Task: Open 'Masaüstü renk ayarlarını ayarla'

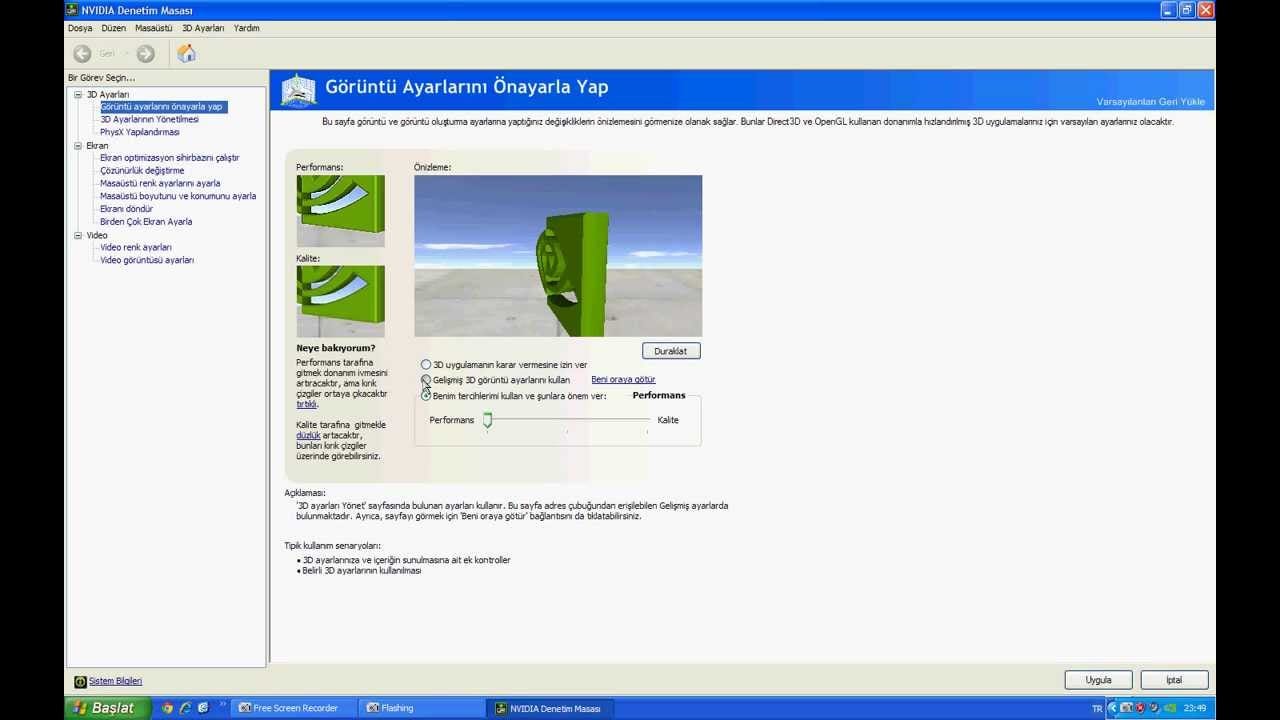Action: pyautogui.click(x=160, y=184)
